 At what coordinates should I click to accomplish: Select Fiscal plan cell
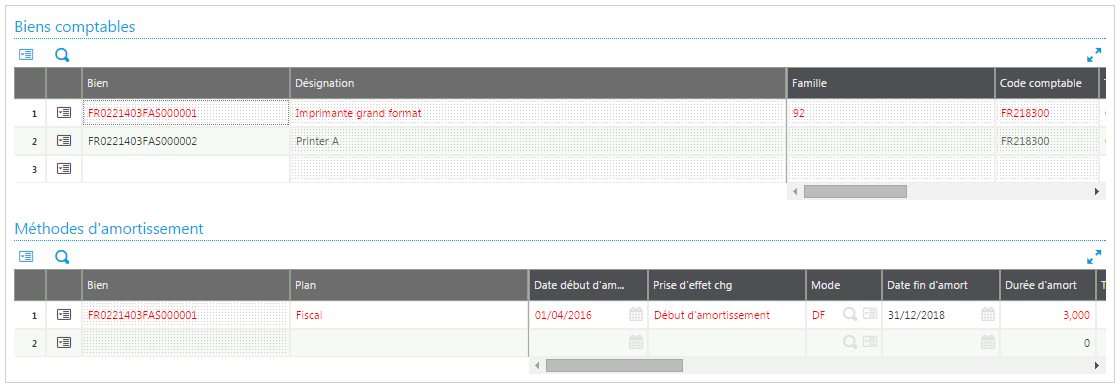pos(409,315)
